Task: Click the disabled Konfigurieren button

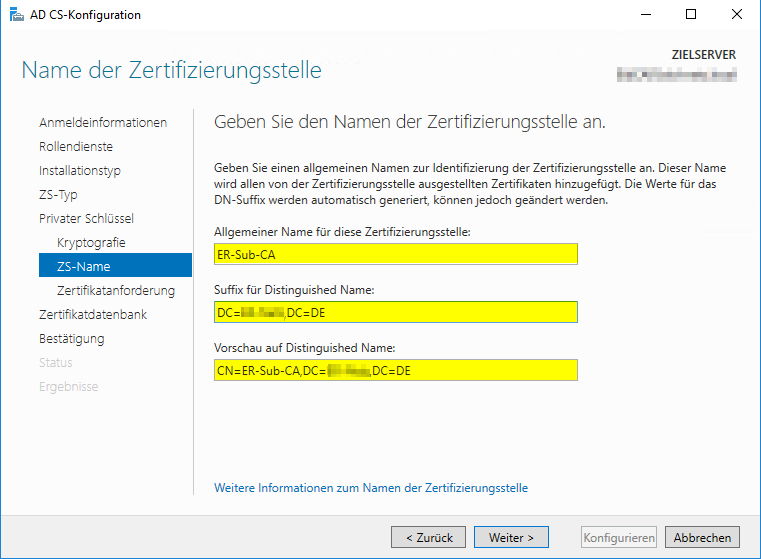Action: [619, 537]
